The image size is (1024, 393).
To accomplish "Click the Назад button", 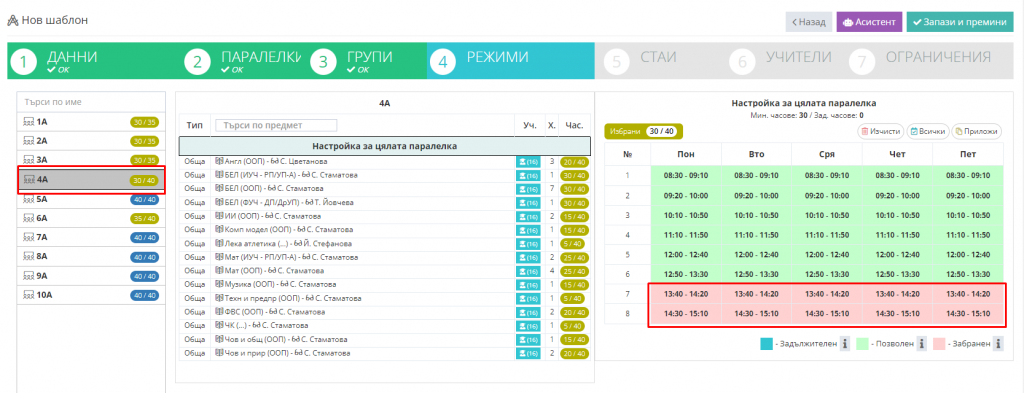I will [x=808, y=22].
